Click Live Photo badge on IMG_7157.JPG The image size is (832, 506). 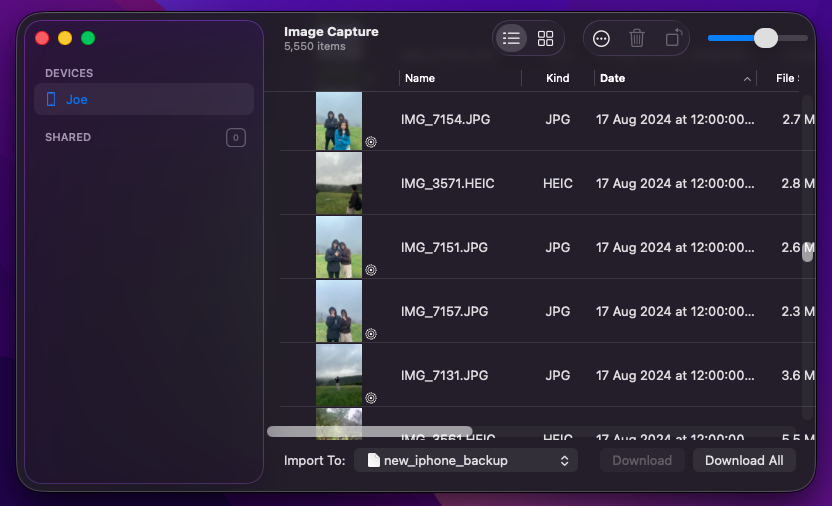point(371,334)
